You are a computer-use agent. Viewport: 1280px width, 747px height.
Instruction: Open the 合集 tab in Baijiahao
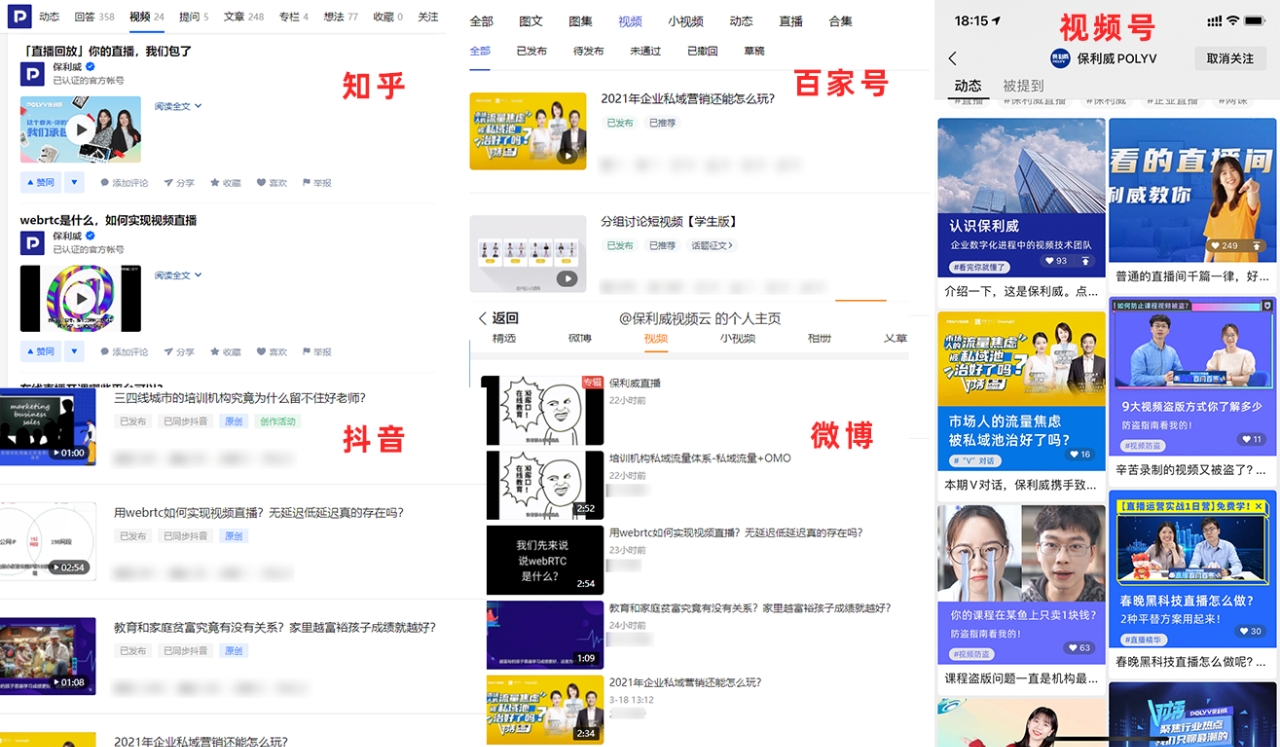pos(841,22)
